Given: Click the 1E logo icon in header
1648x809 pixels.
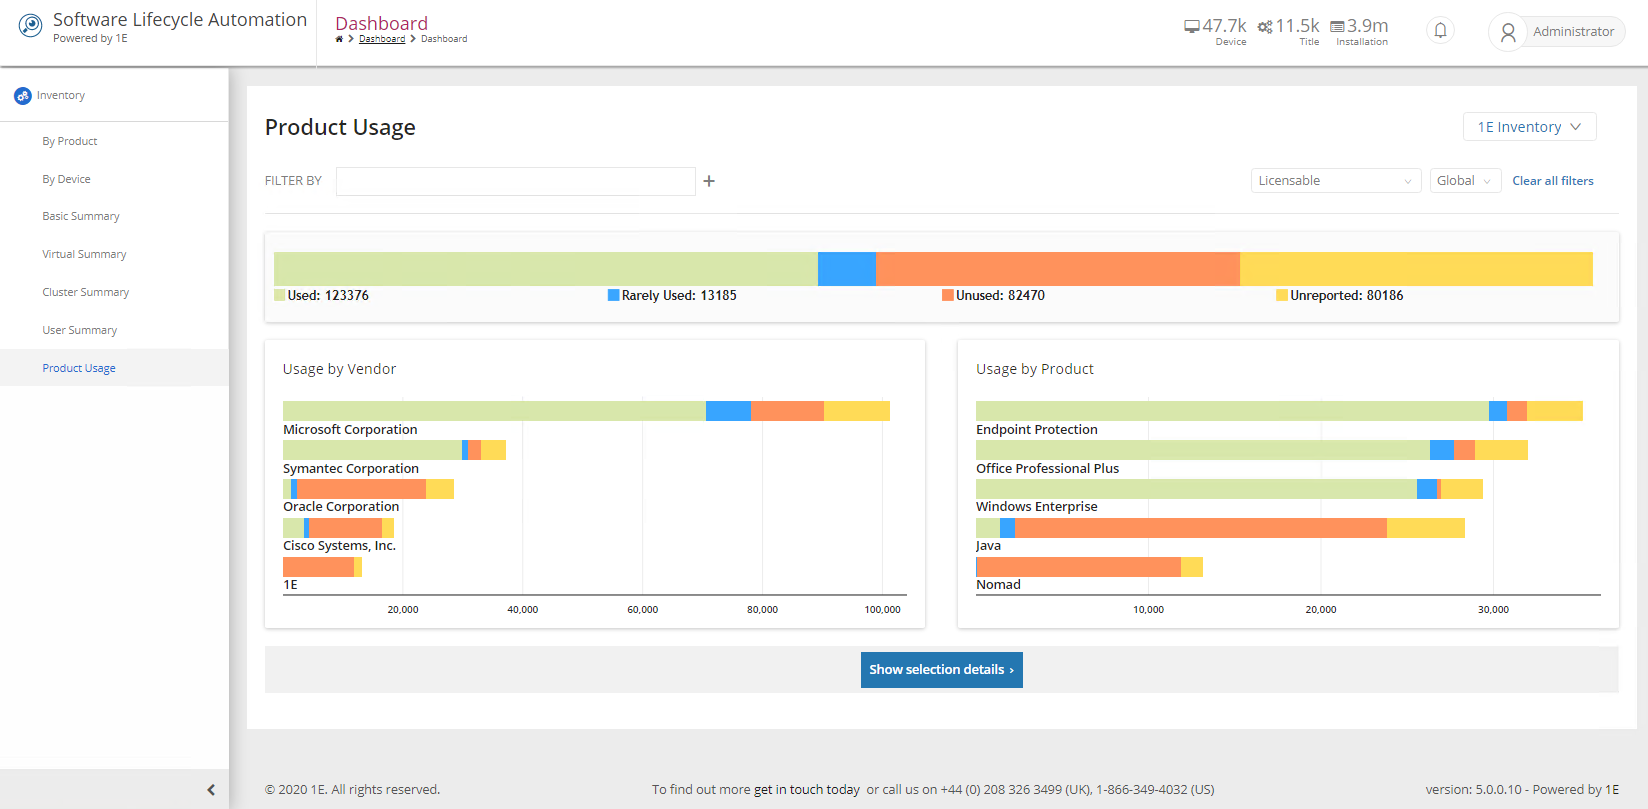Looking at the screenshot, I should tap(31, 26).
